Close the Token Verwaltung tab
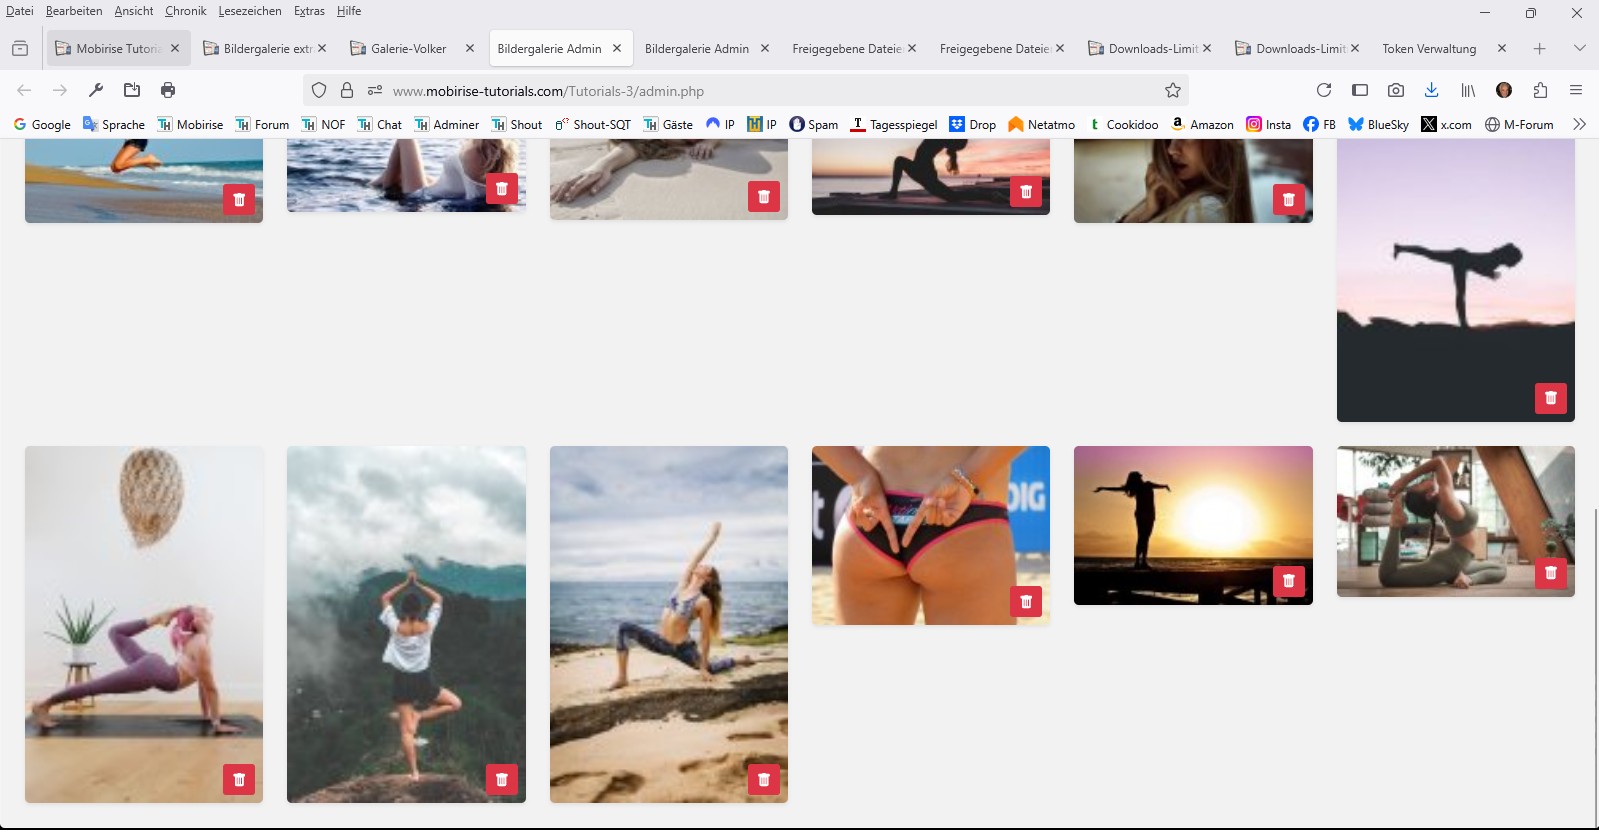The width and height of the screenshot is (1599, 830). click(1501, 48)
